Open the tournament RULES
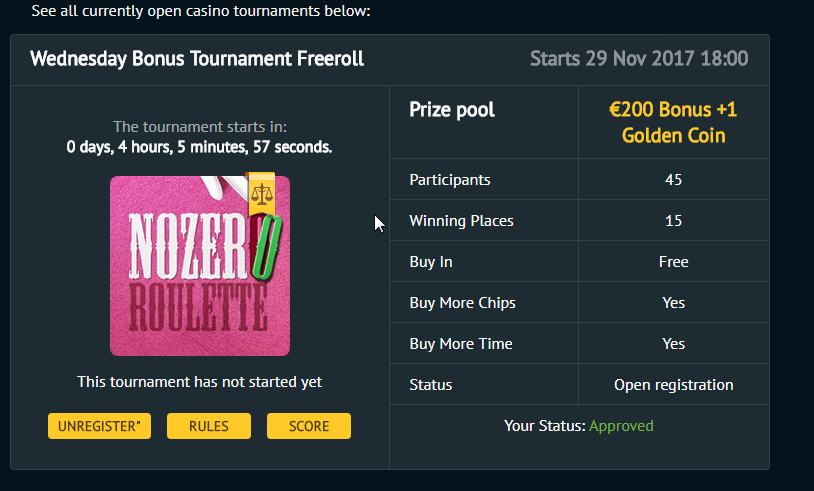This screenshot has width=814, height=491. pos(209,426)
